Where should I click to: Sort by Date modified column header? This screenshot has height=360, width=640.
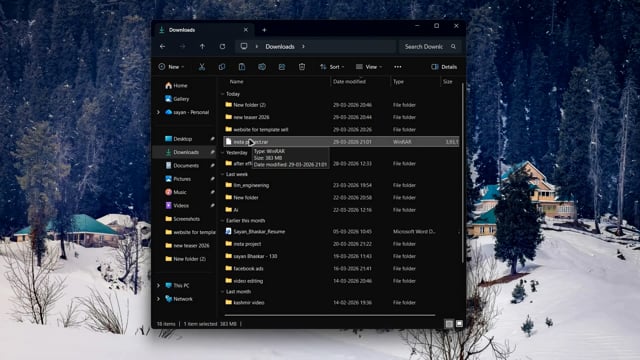point(349,82)
